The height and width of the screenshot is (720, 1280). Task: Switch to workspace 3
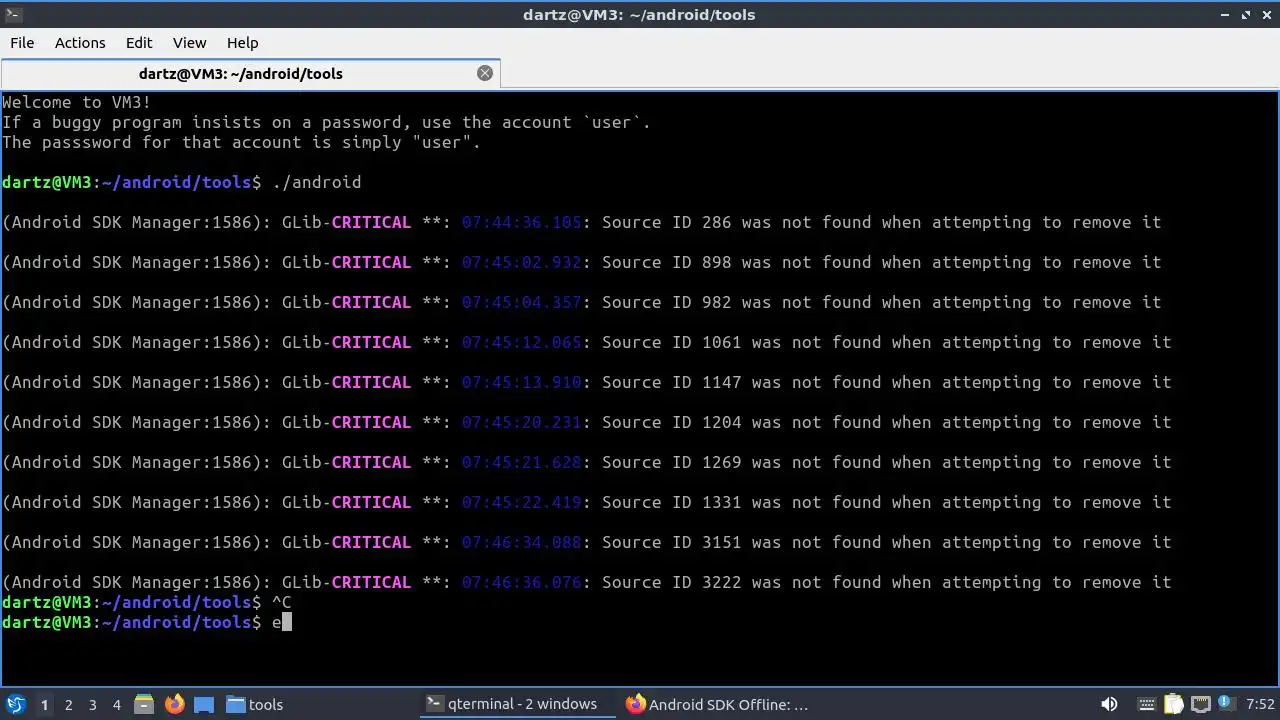pyautogui.click(x=92, y=704)
